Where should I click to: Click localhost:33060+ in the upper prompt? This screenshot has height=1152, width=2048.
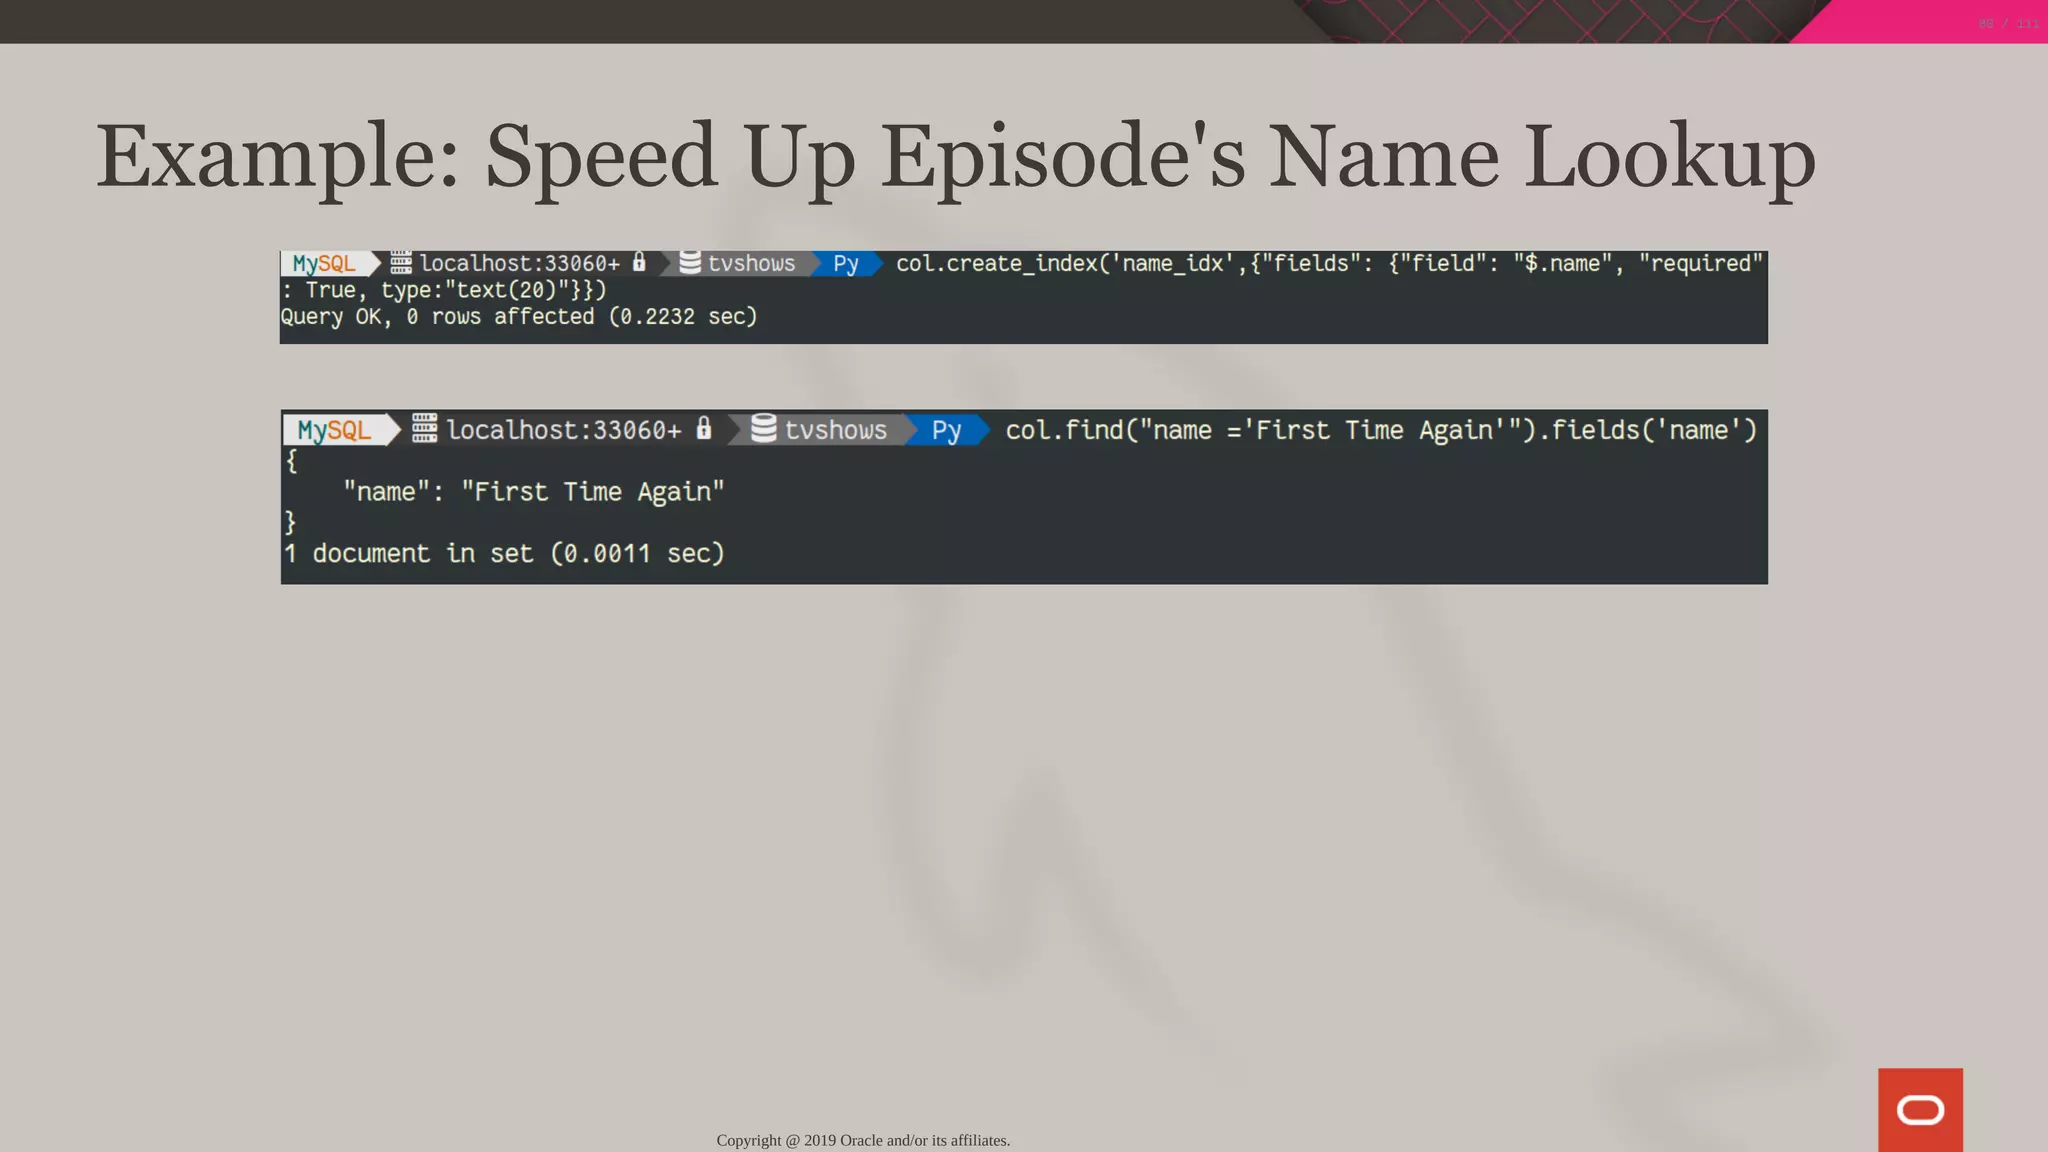pyautogui.click(x=519, y=264)
